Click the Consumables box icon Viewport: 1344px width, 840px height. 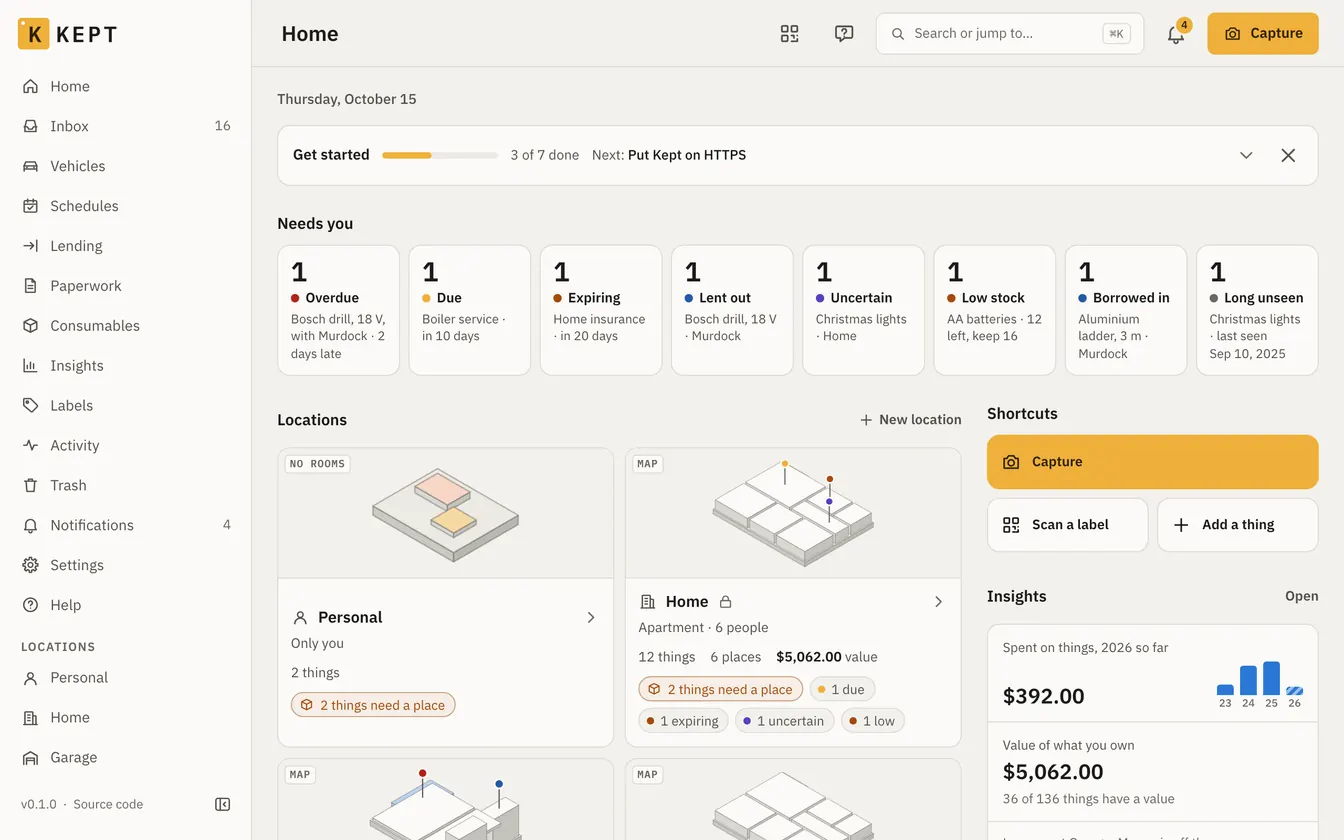pyautogui.click(x=30, y=326)
